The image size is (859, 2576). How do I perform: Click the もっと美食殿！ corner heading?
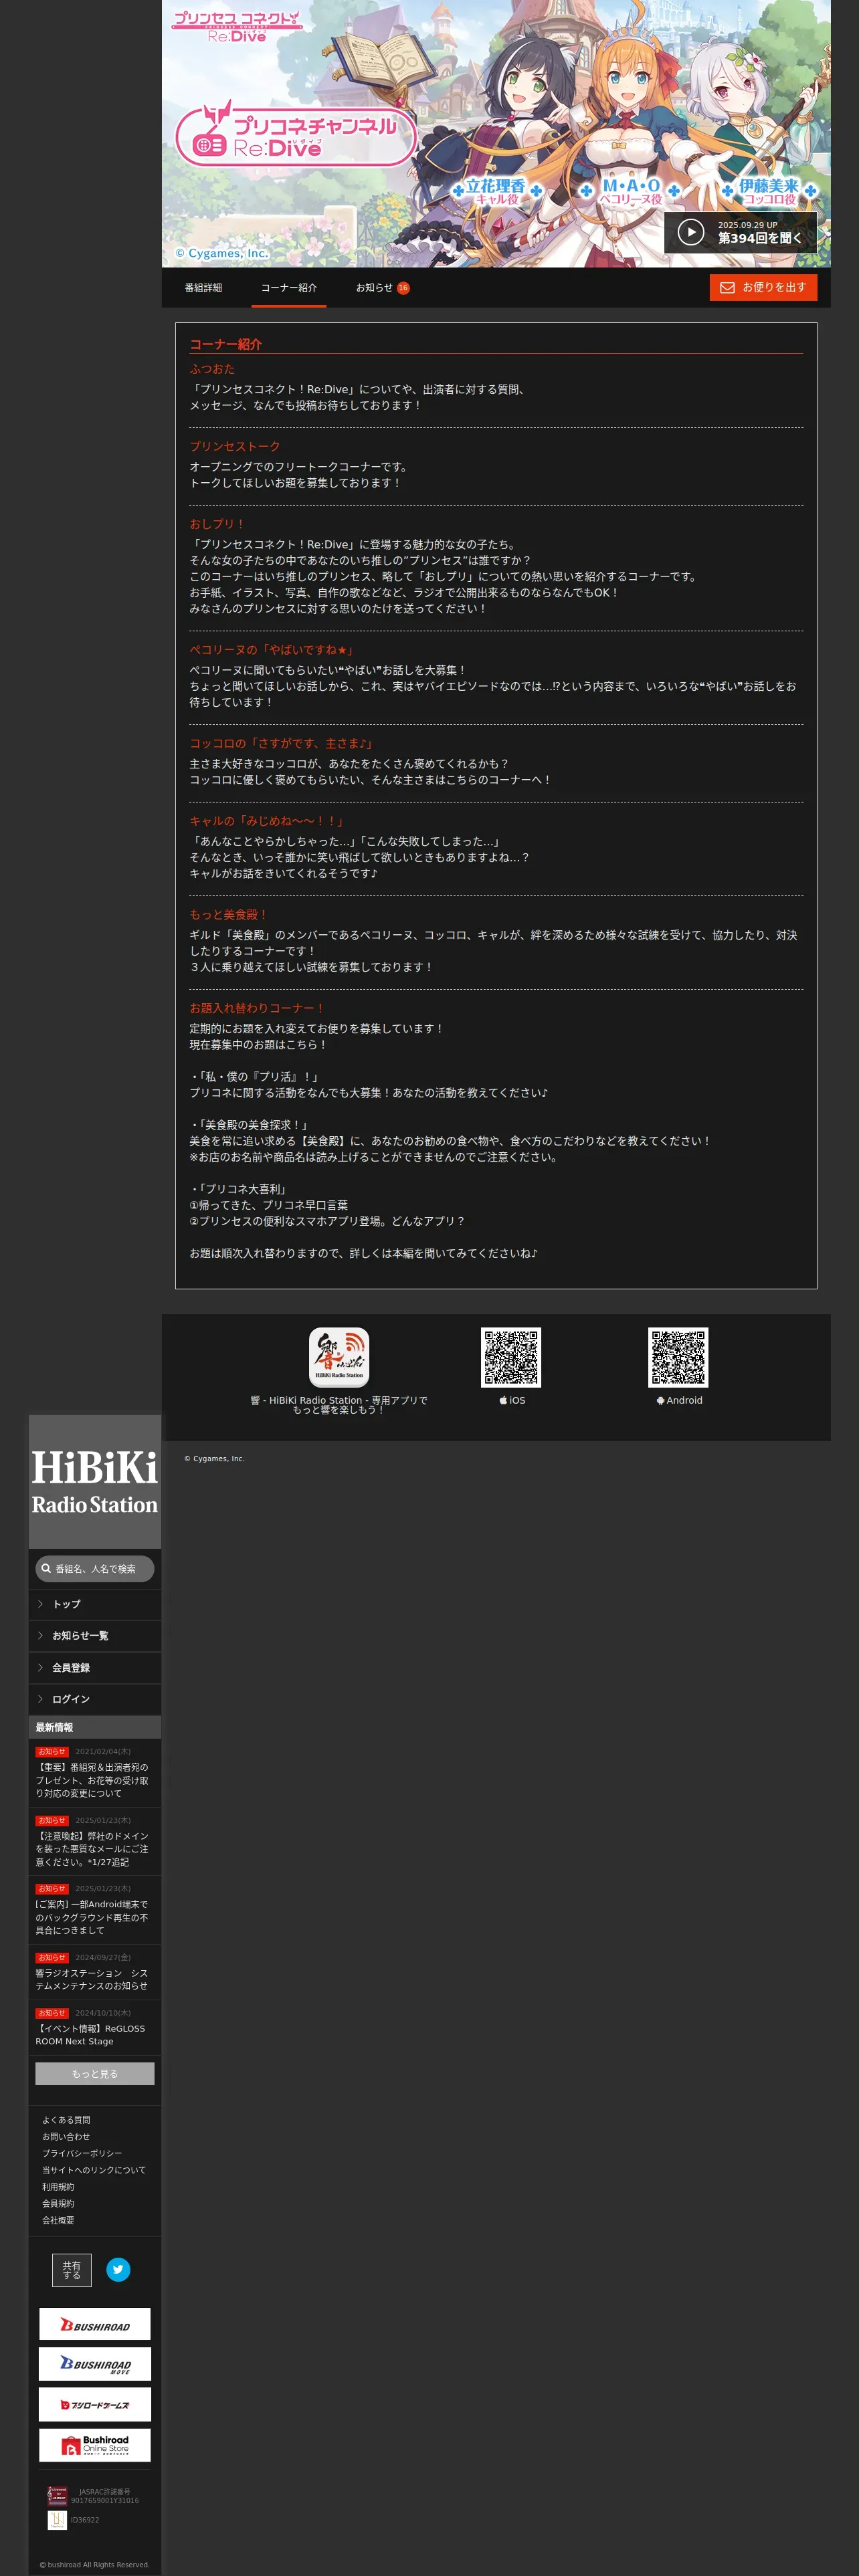pos(229,915)
